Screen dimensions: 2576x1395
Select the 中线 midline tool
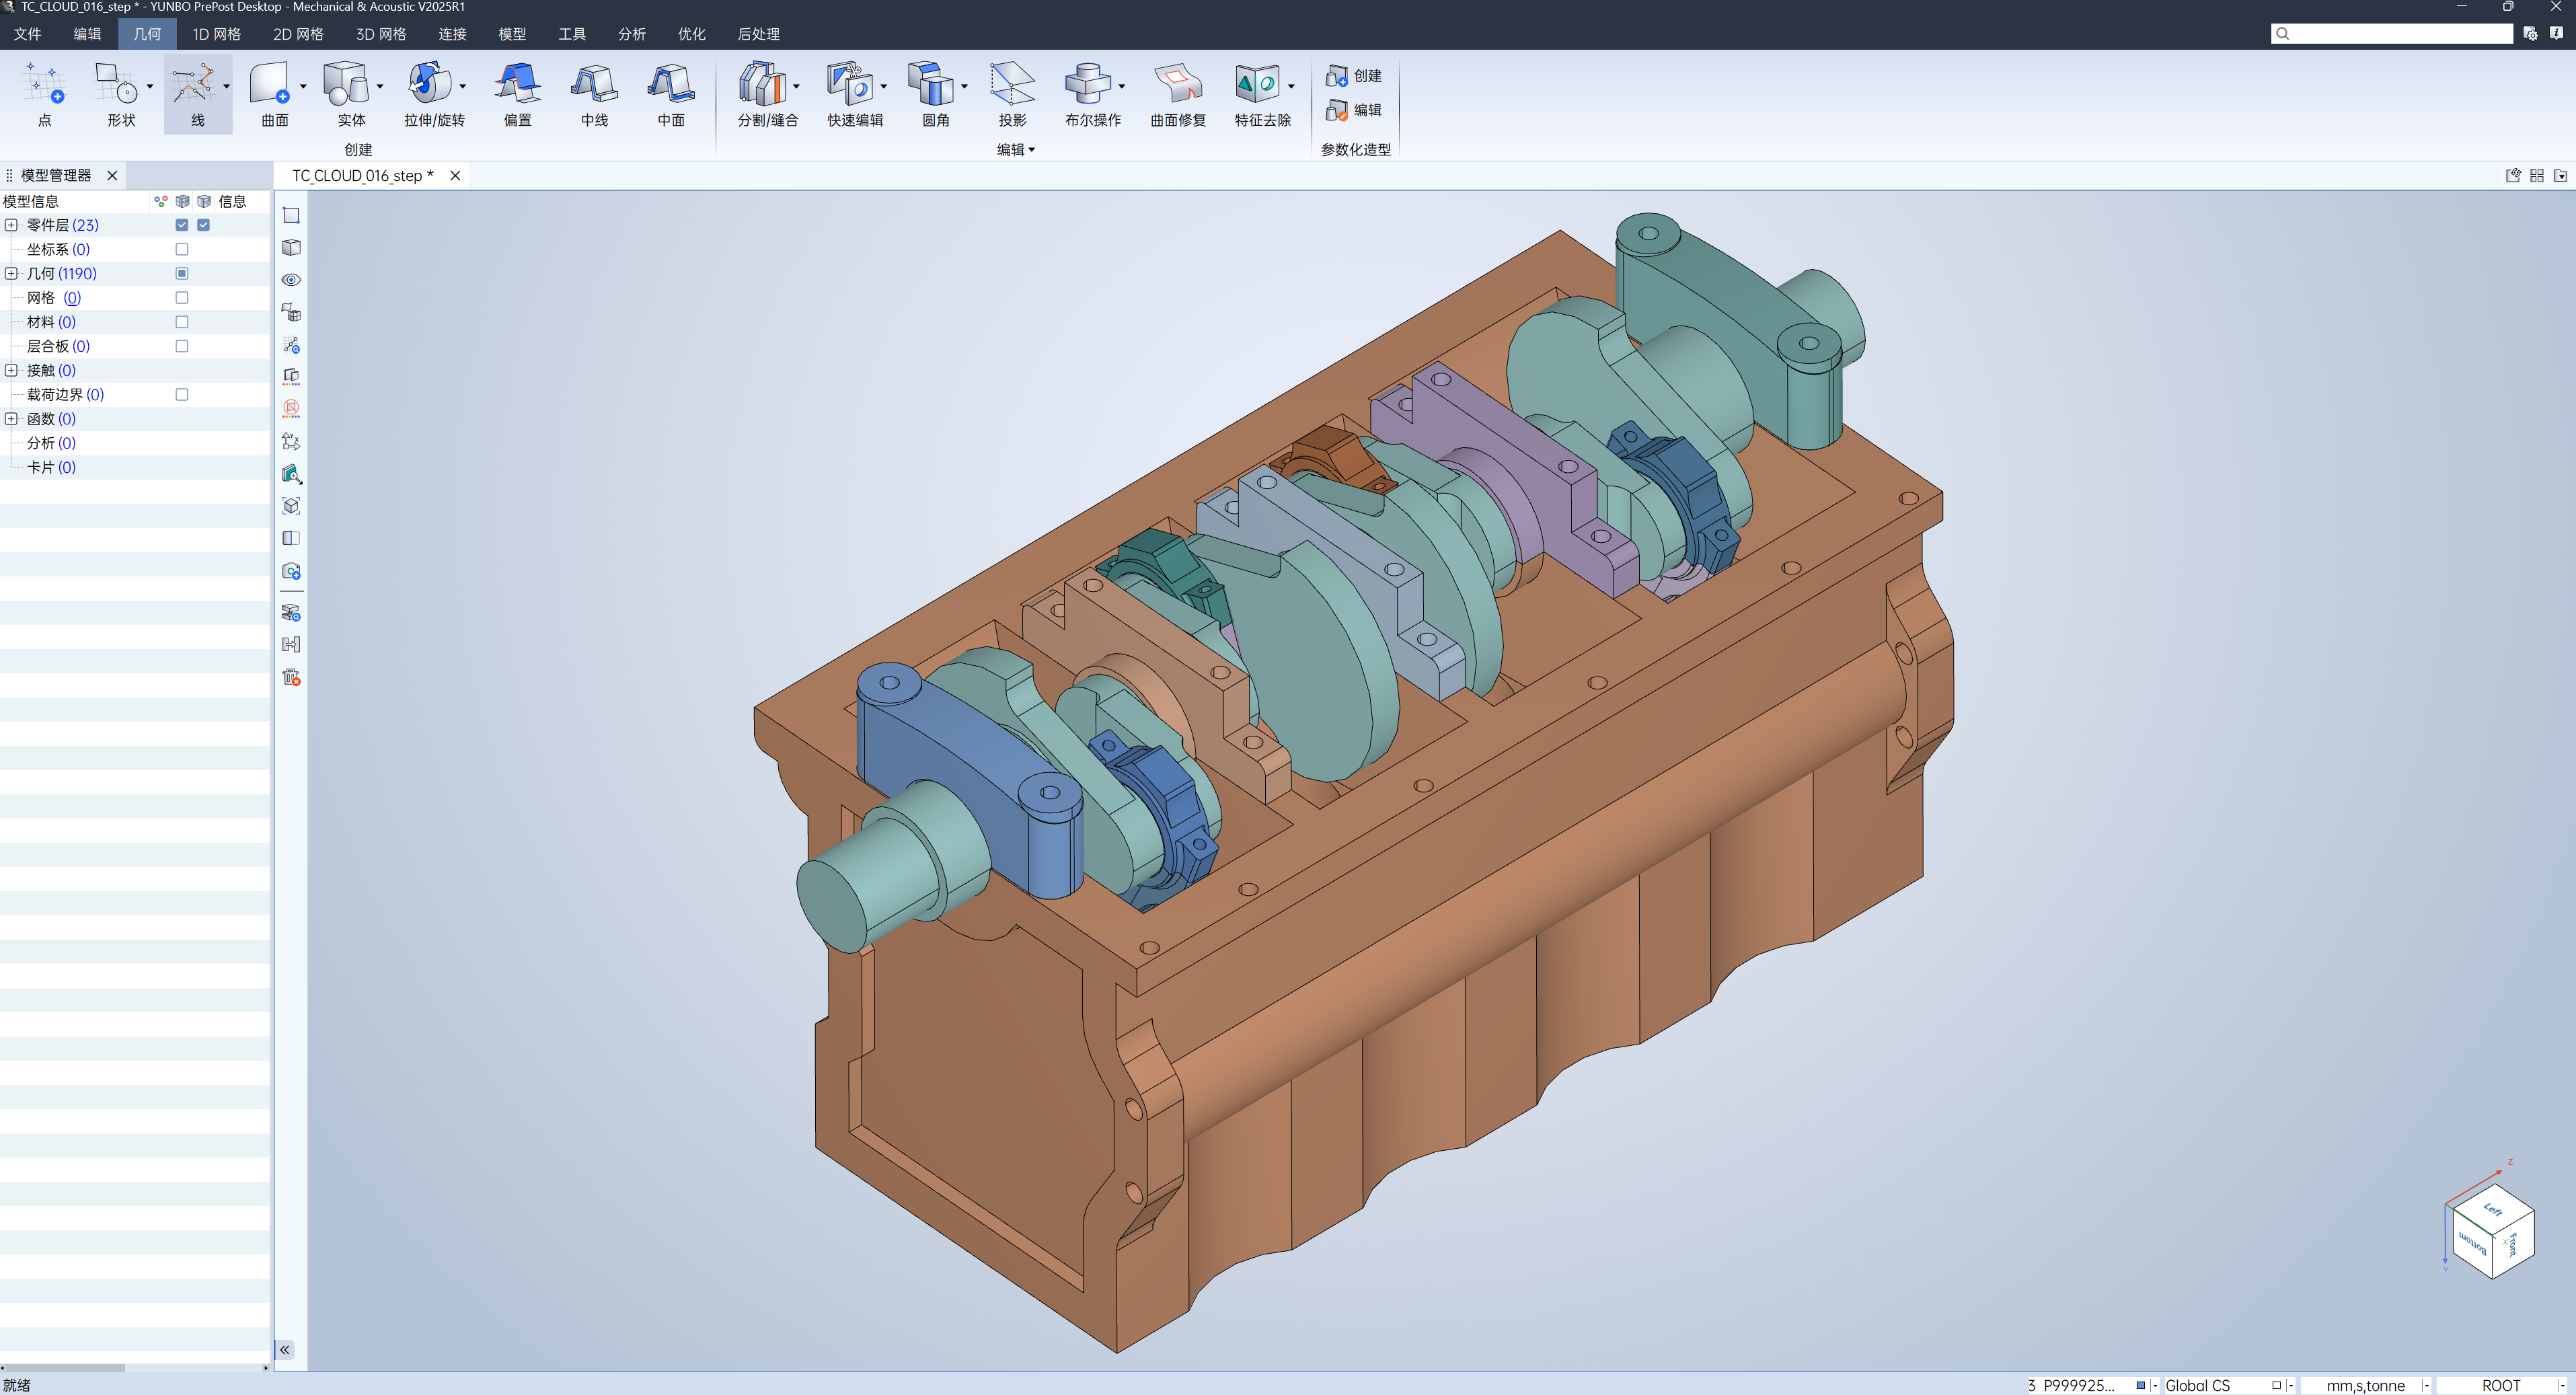(x=594, y=94)
